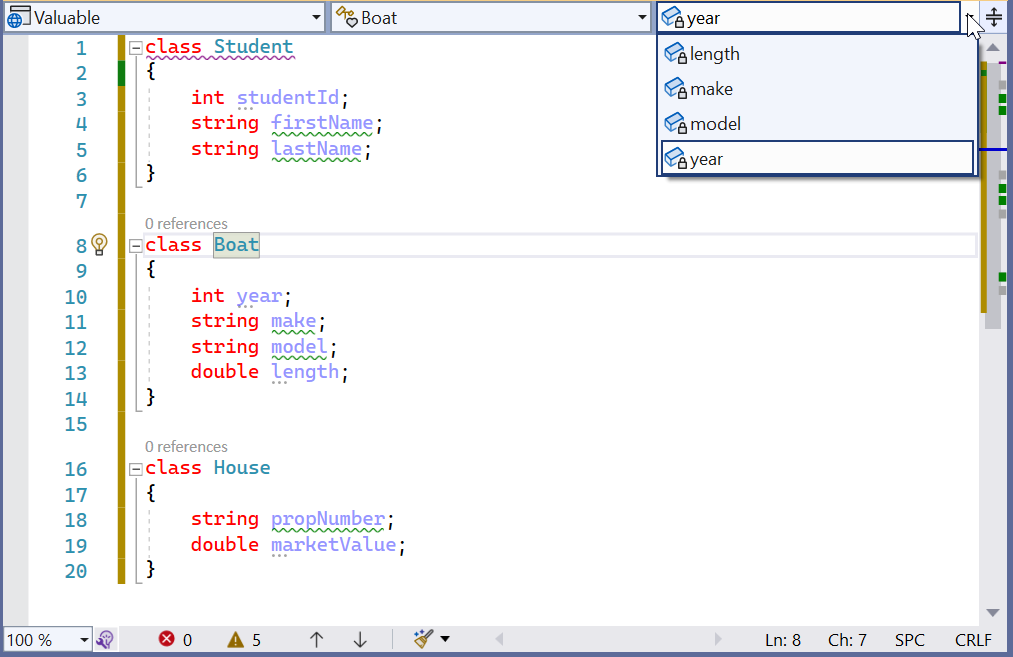
Task: Click the highlighted Boat class name in code
Action: pyautogui.click(x=236, y=245)
